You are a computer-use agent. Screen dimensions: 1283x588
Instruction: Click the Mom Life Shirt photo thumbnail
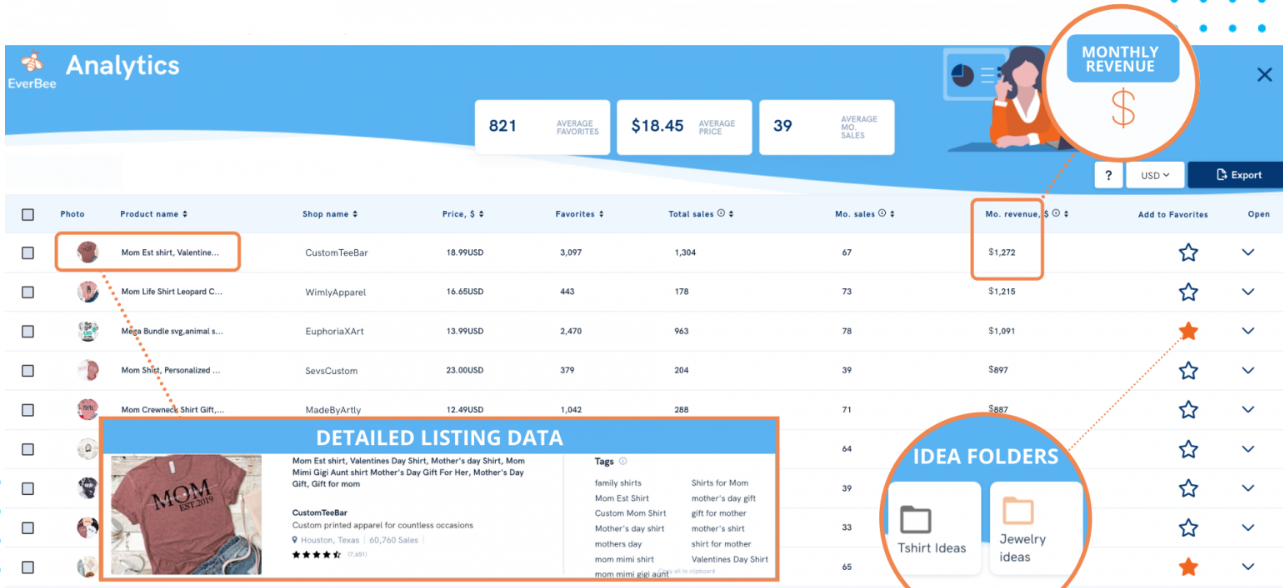coord(88,292)
